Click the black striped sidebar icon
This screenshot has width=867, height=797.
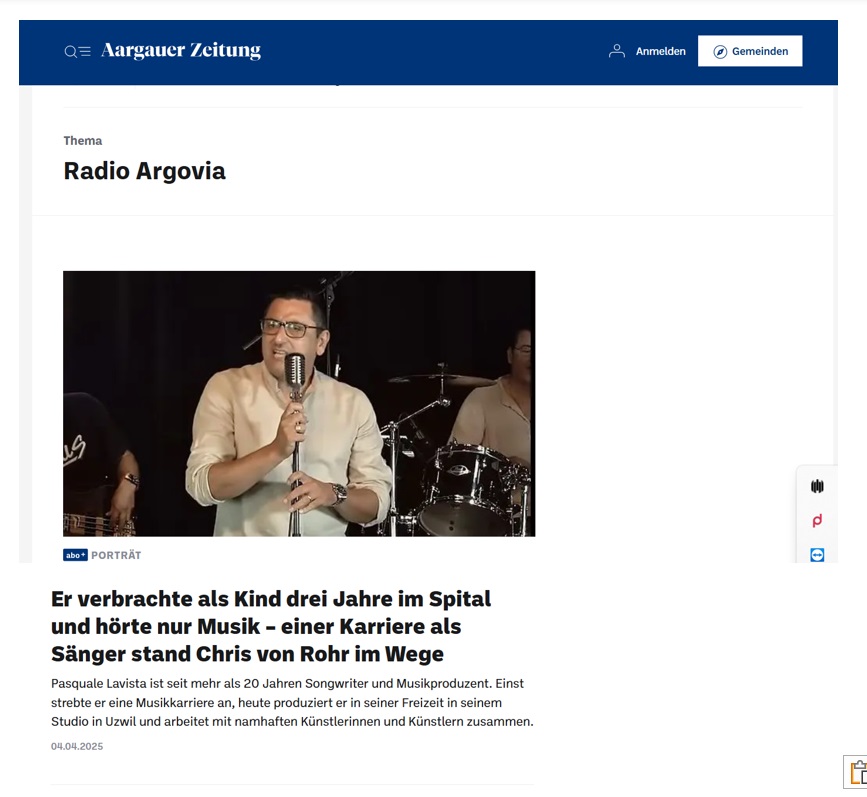click(817, 486)
